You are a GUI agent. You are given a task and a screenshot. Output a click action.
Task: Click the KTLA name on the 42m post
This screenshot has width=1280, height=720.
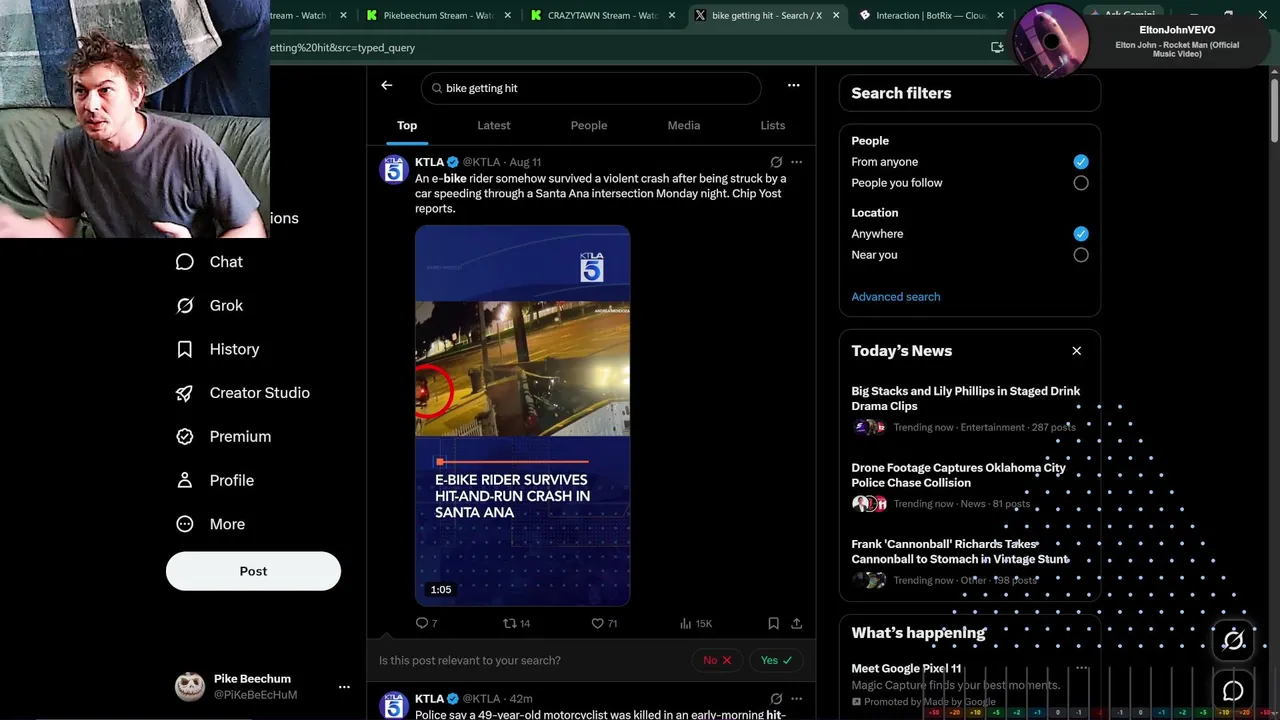pyautogui.click(x=429, y=699)
